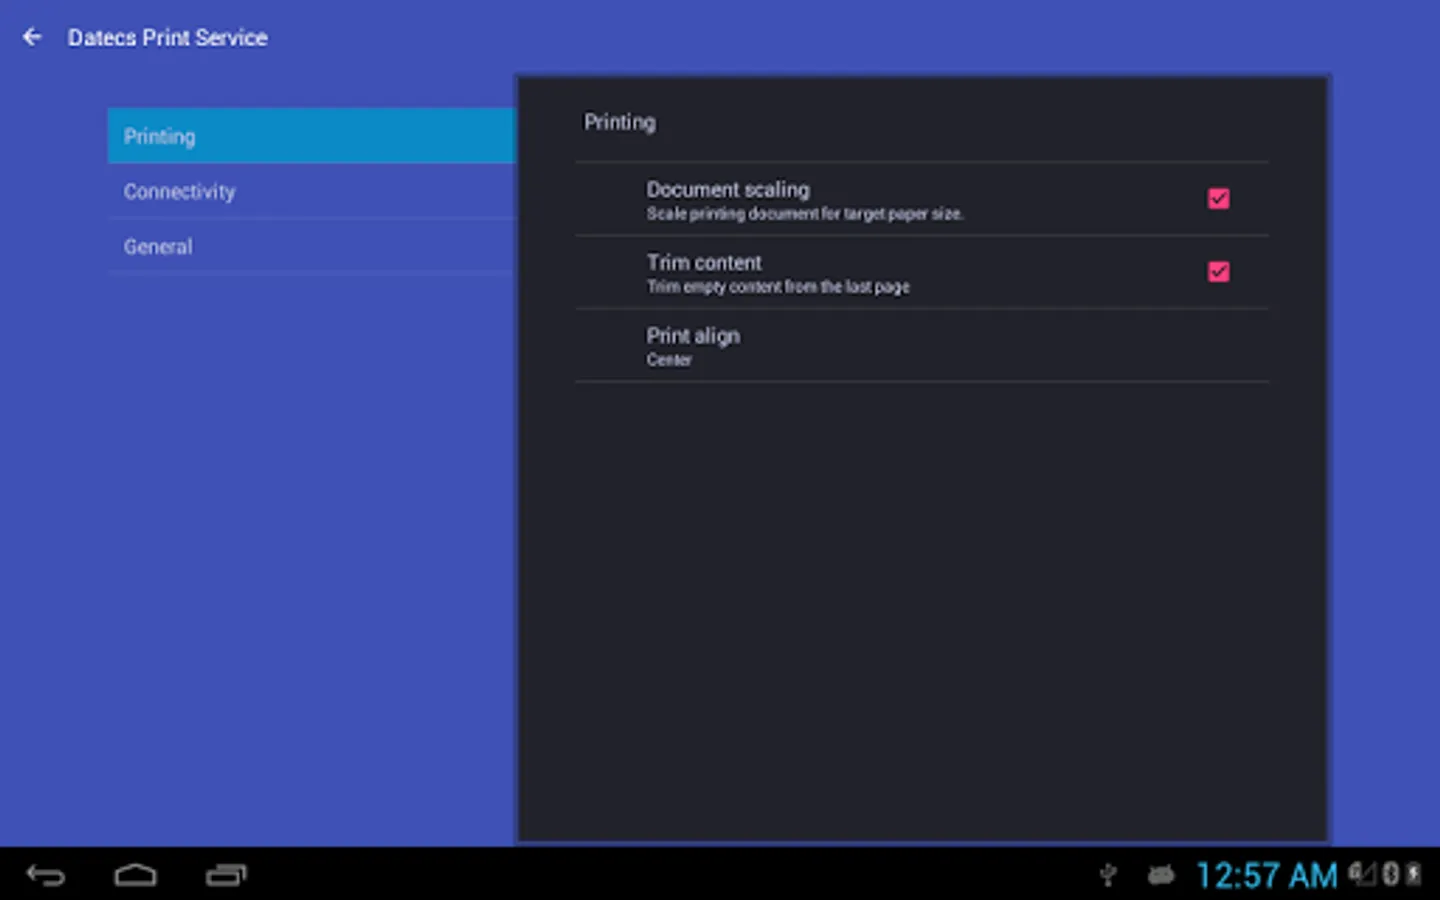Tap the USB connection status icon
This screenshot has height=900, width=1440.
point(1108,875)
